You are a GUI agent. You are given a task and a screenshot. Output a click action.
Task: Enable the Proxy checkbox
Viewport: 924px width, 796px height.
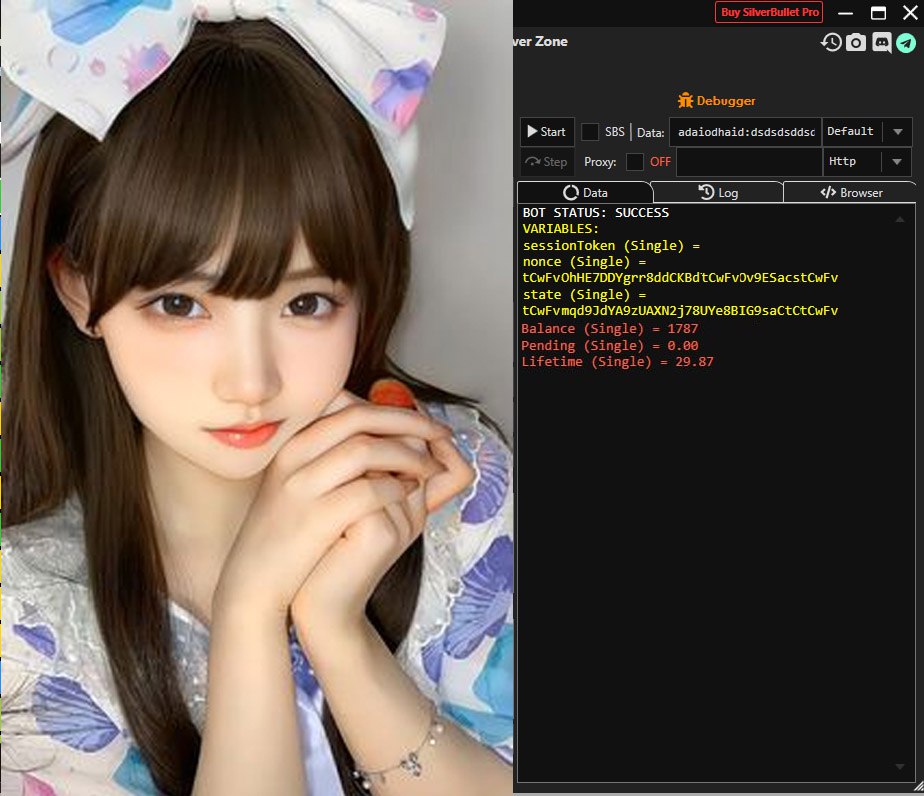[635, 161]
